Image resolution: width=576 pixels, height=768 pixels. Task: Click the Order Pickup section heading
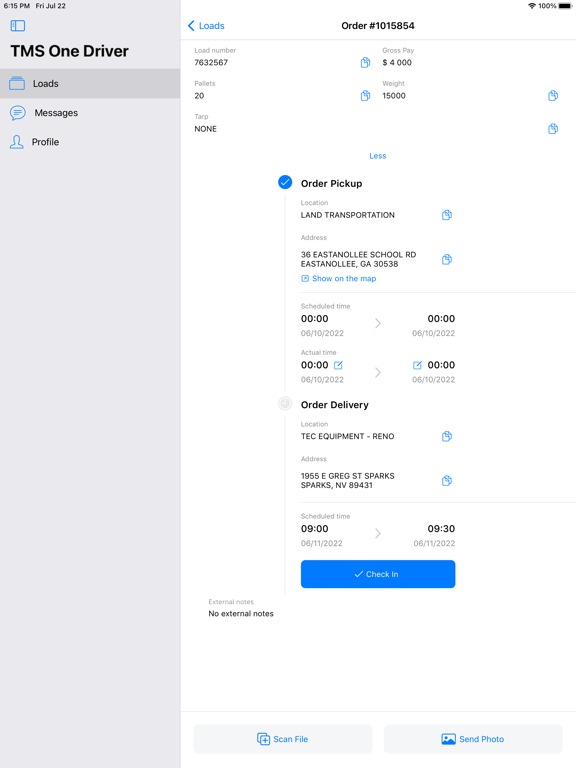[332, 183]
